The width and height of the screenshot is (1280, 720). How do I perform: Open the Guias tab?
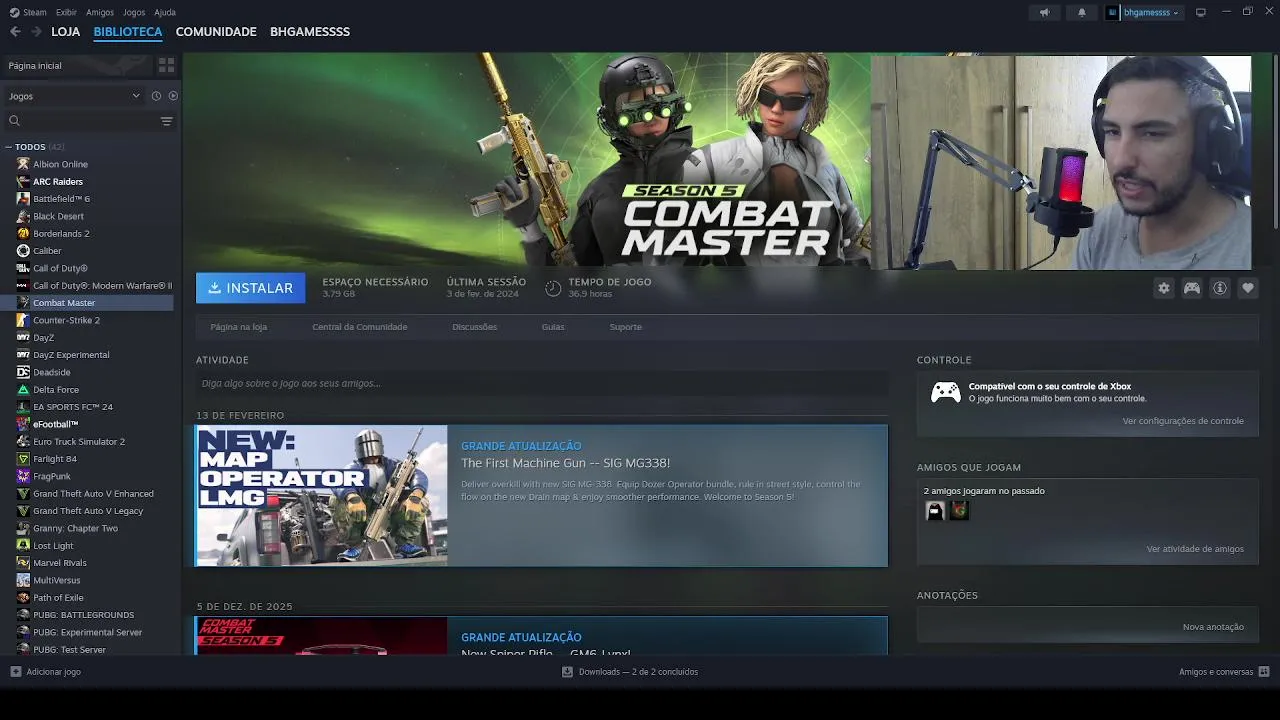[553, 327]
